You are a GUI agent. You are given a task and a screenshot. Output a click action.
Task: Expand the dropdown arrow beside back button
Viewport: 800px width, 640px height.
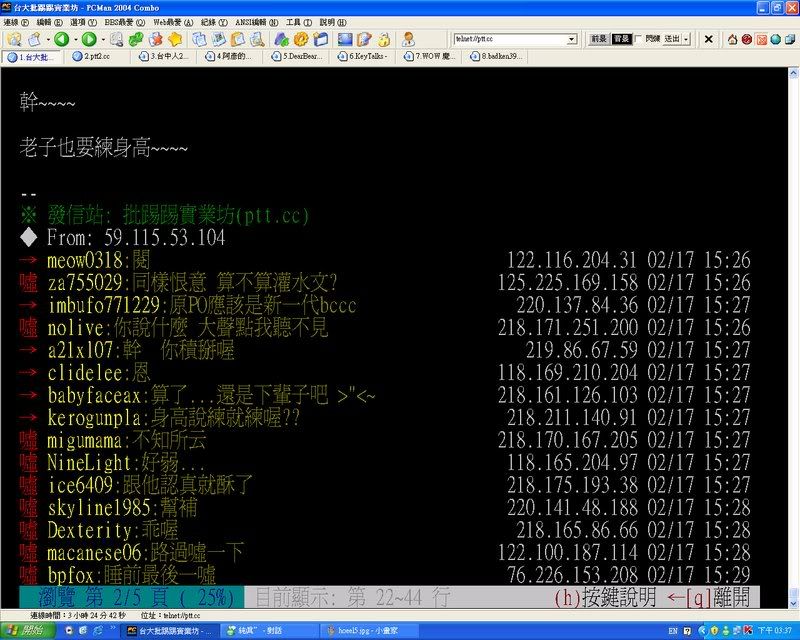click(x=73, y=39)
